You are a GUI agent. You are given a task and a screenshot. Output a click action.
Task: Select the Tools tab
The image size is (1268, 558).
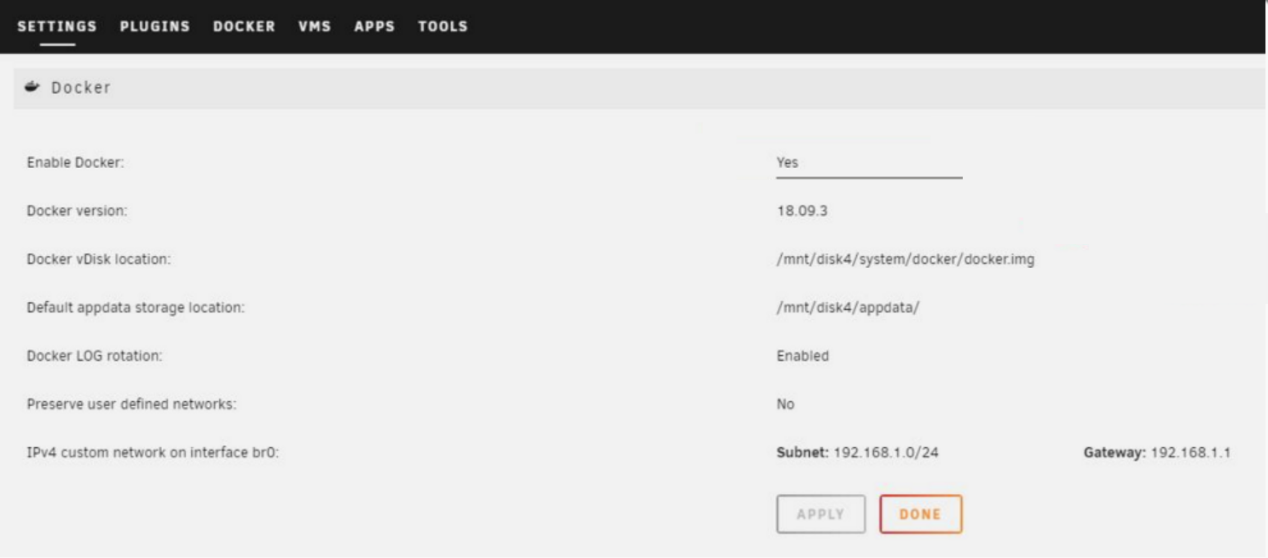pyautogui.click(x=443, y=26)
